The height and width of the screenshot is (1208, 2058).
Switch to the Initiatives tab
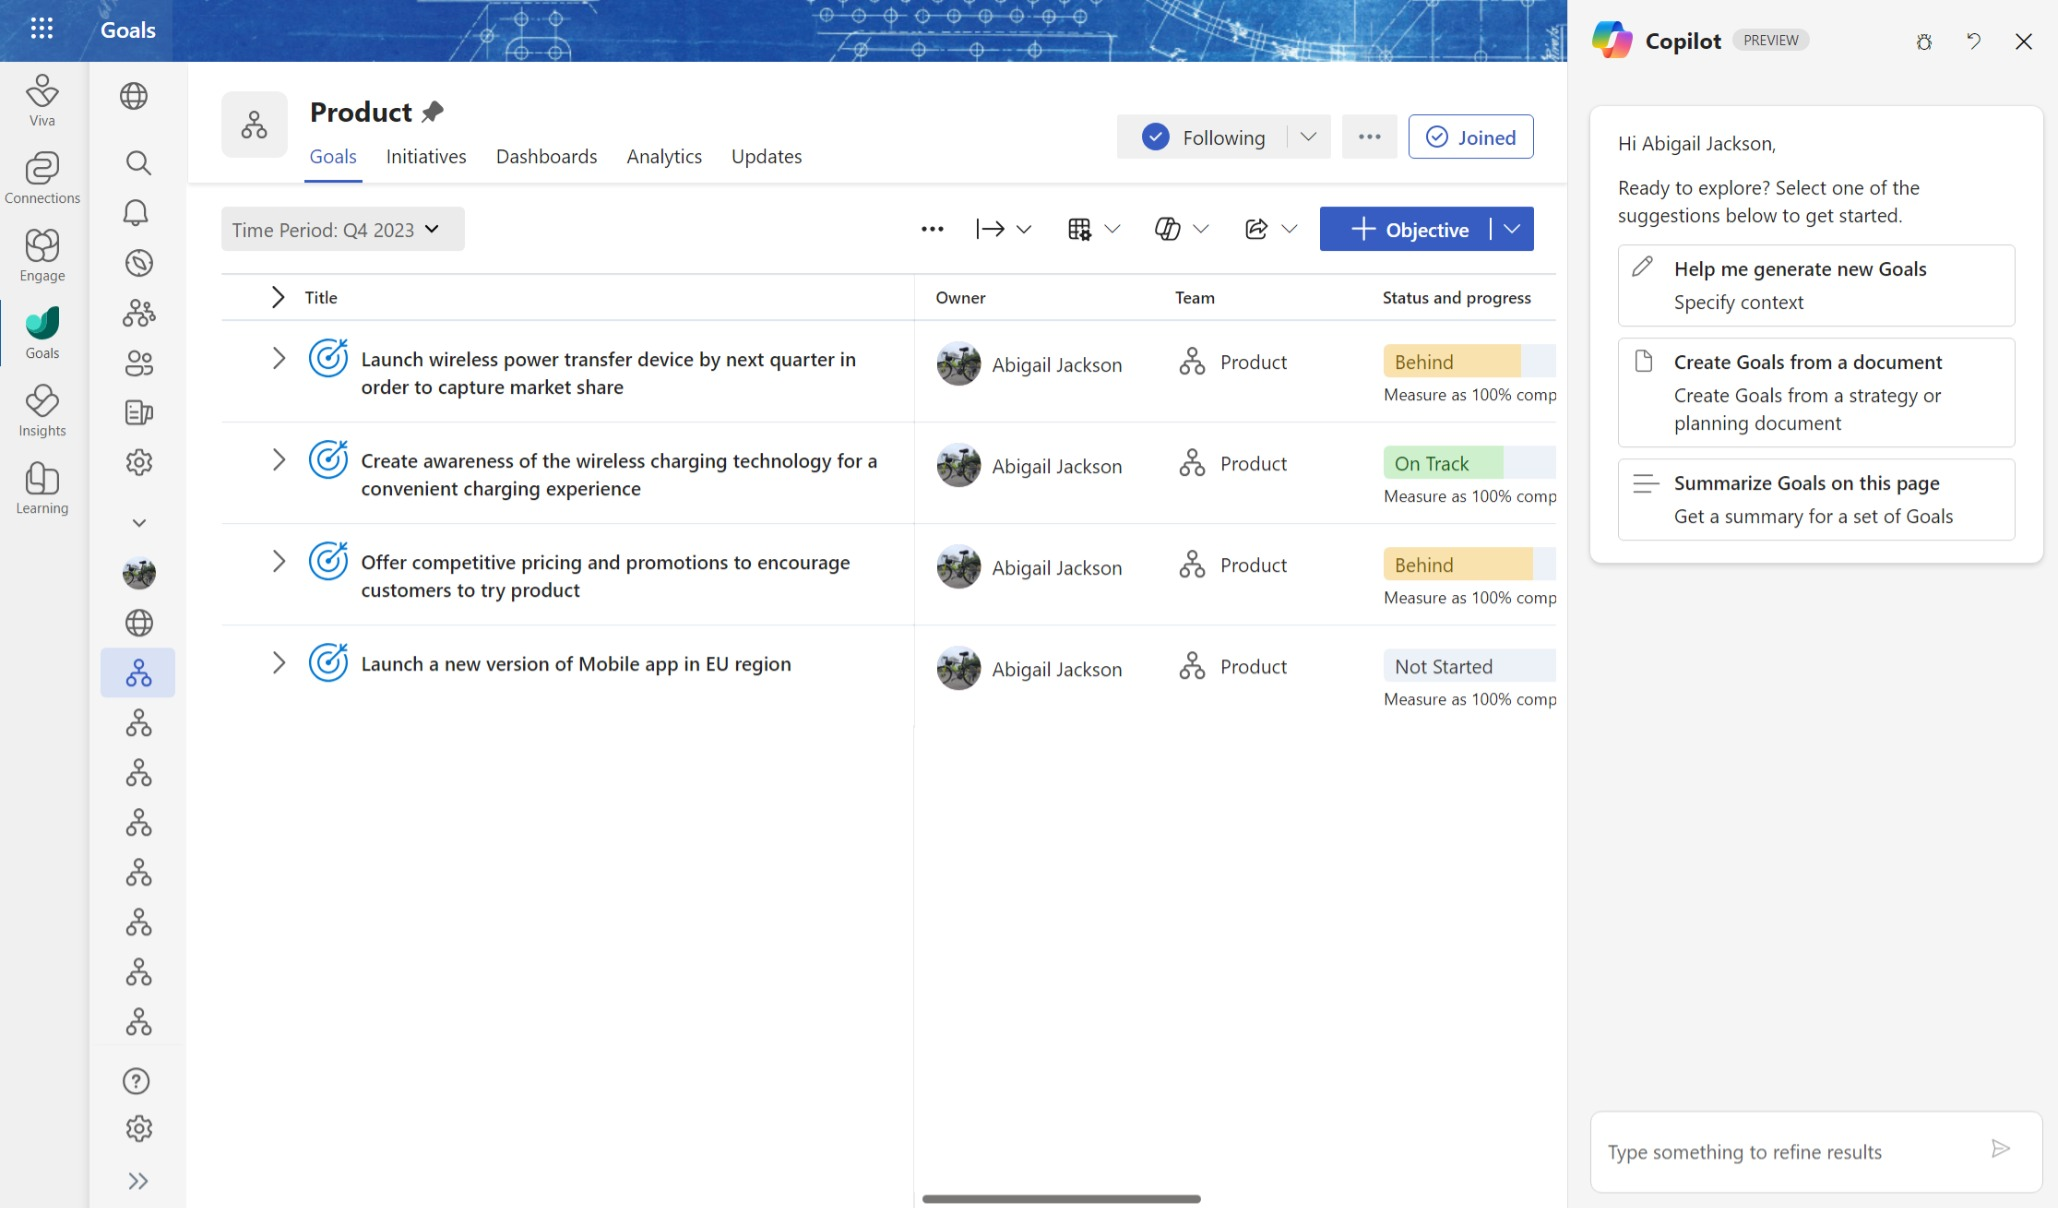pos(426,155)
